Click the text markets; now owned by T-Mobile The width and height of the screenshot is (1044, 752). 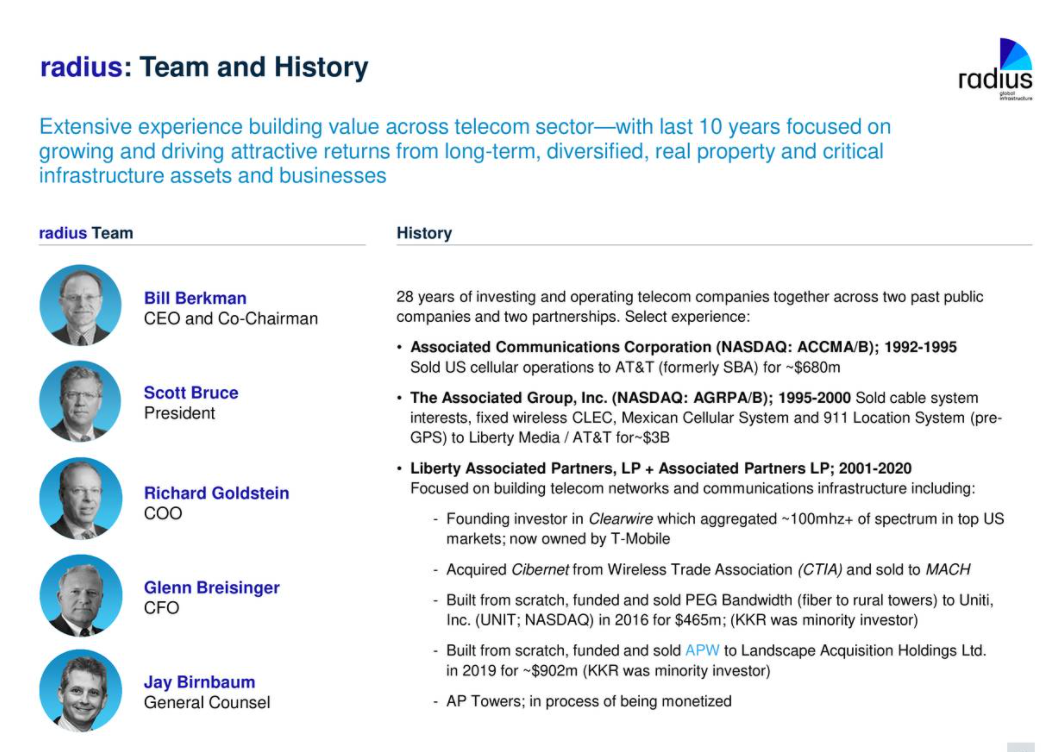[558, 539]
